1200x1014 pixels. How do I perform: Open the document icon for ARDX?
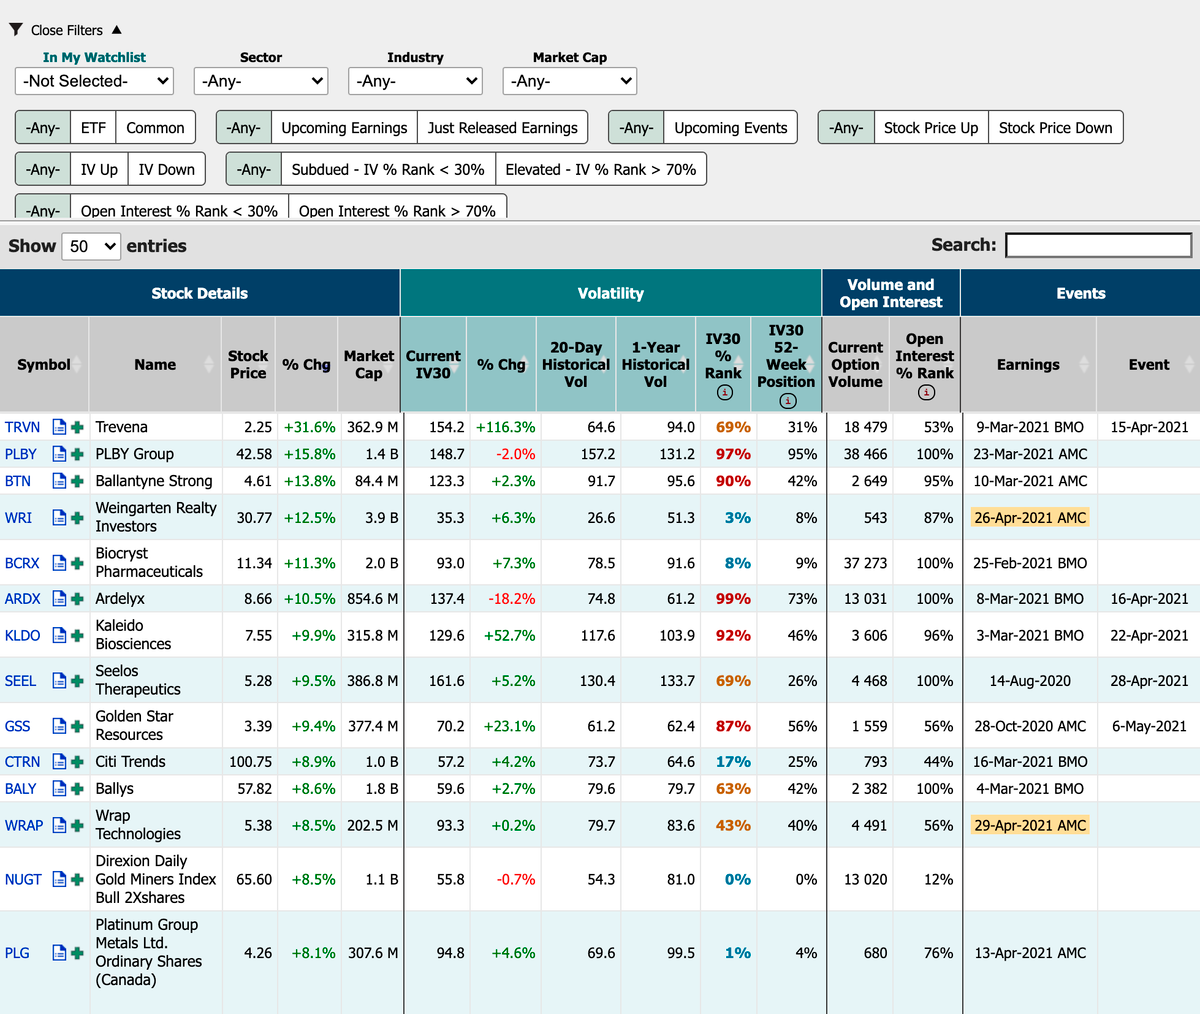coord(59,599)
